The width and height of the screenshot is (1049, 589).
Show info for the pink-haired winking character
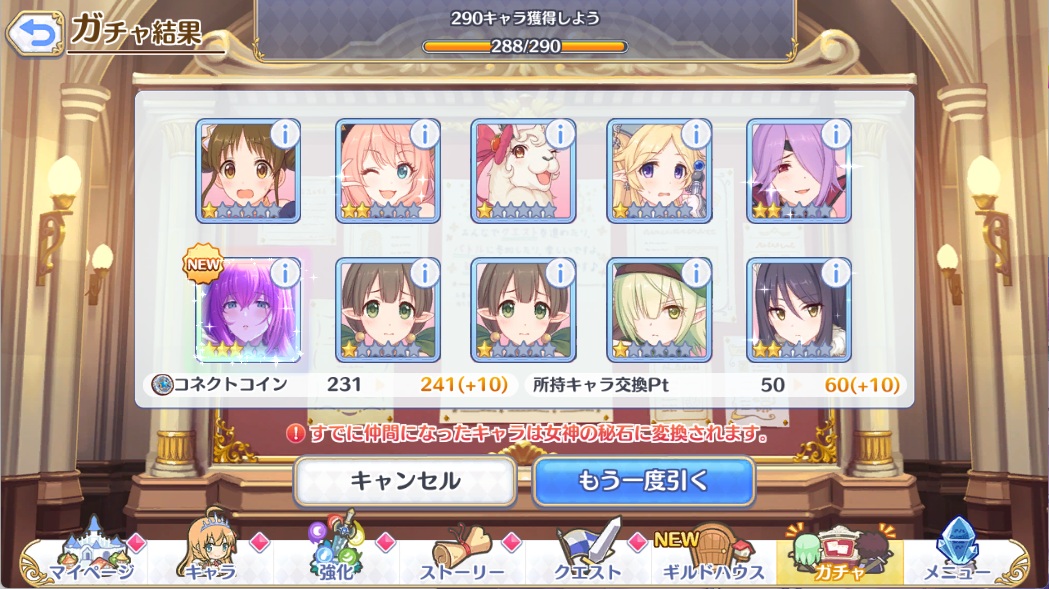tap(425, 135)
